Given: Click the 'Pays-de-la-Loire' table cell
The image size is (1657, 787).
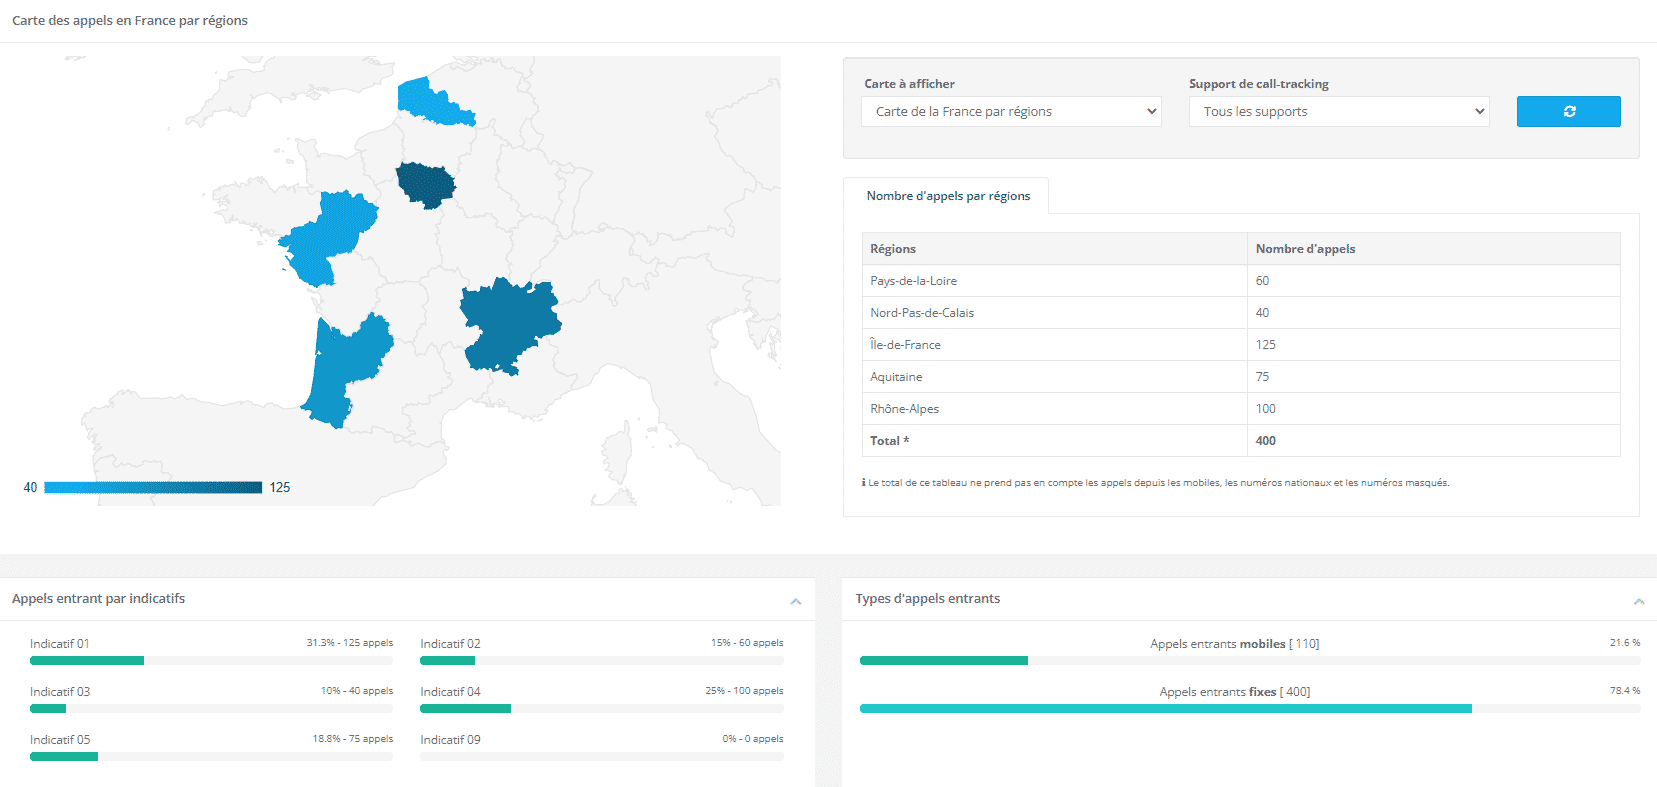Looking at the screenshot, I should 1055,281.
